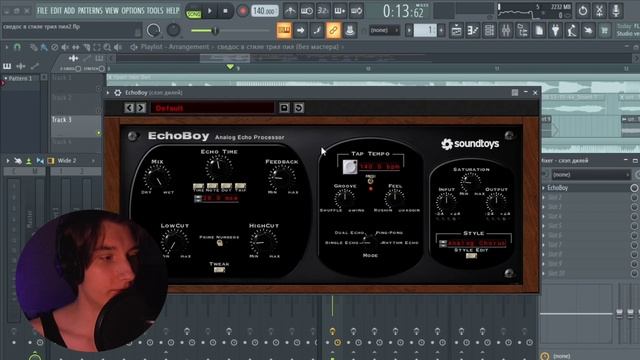Open the (none) pattern selector dropdown
Viewport: 640px width, 360px height.
click(x=384, y=30)
